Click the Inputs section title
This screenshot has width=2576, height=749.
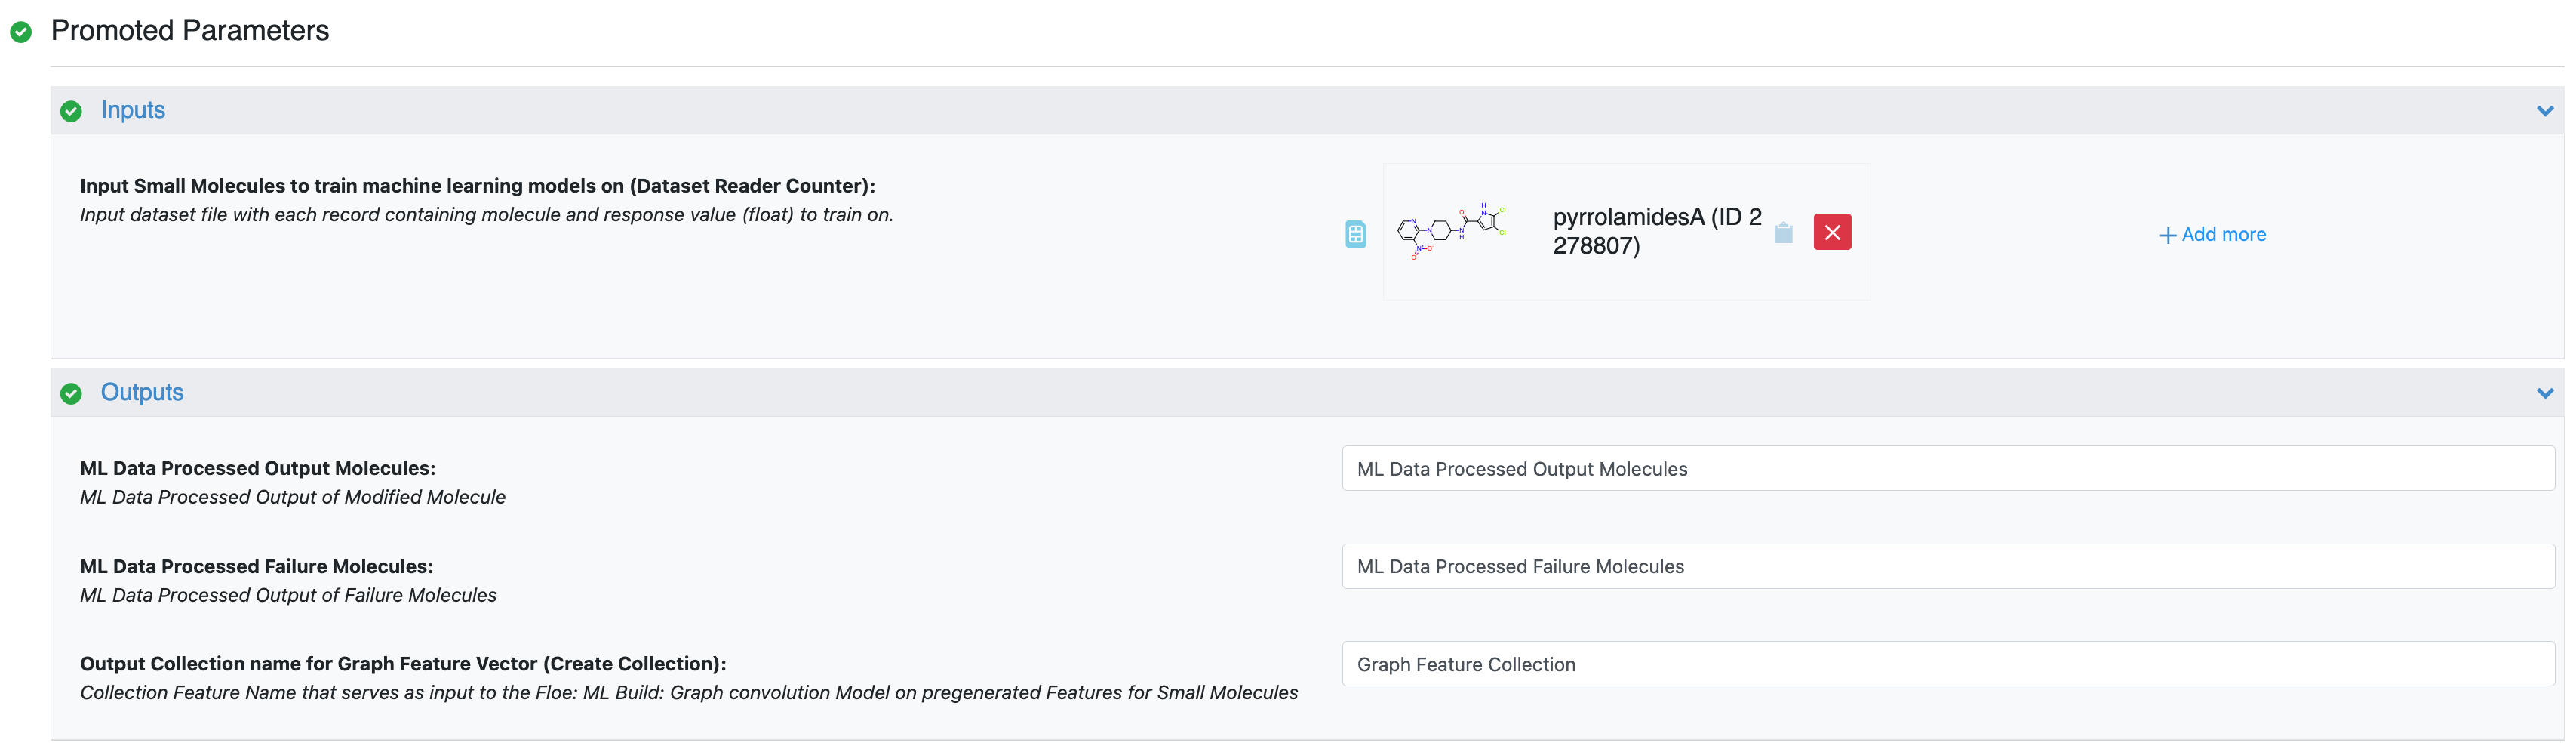pos(133,110)
